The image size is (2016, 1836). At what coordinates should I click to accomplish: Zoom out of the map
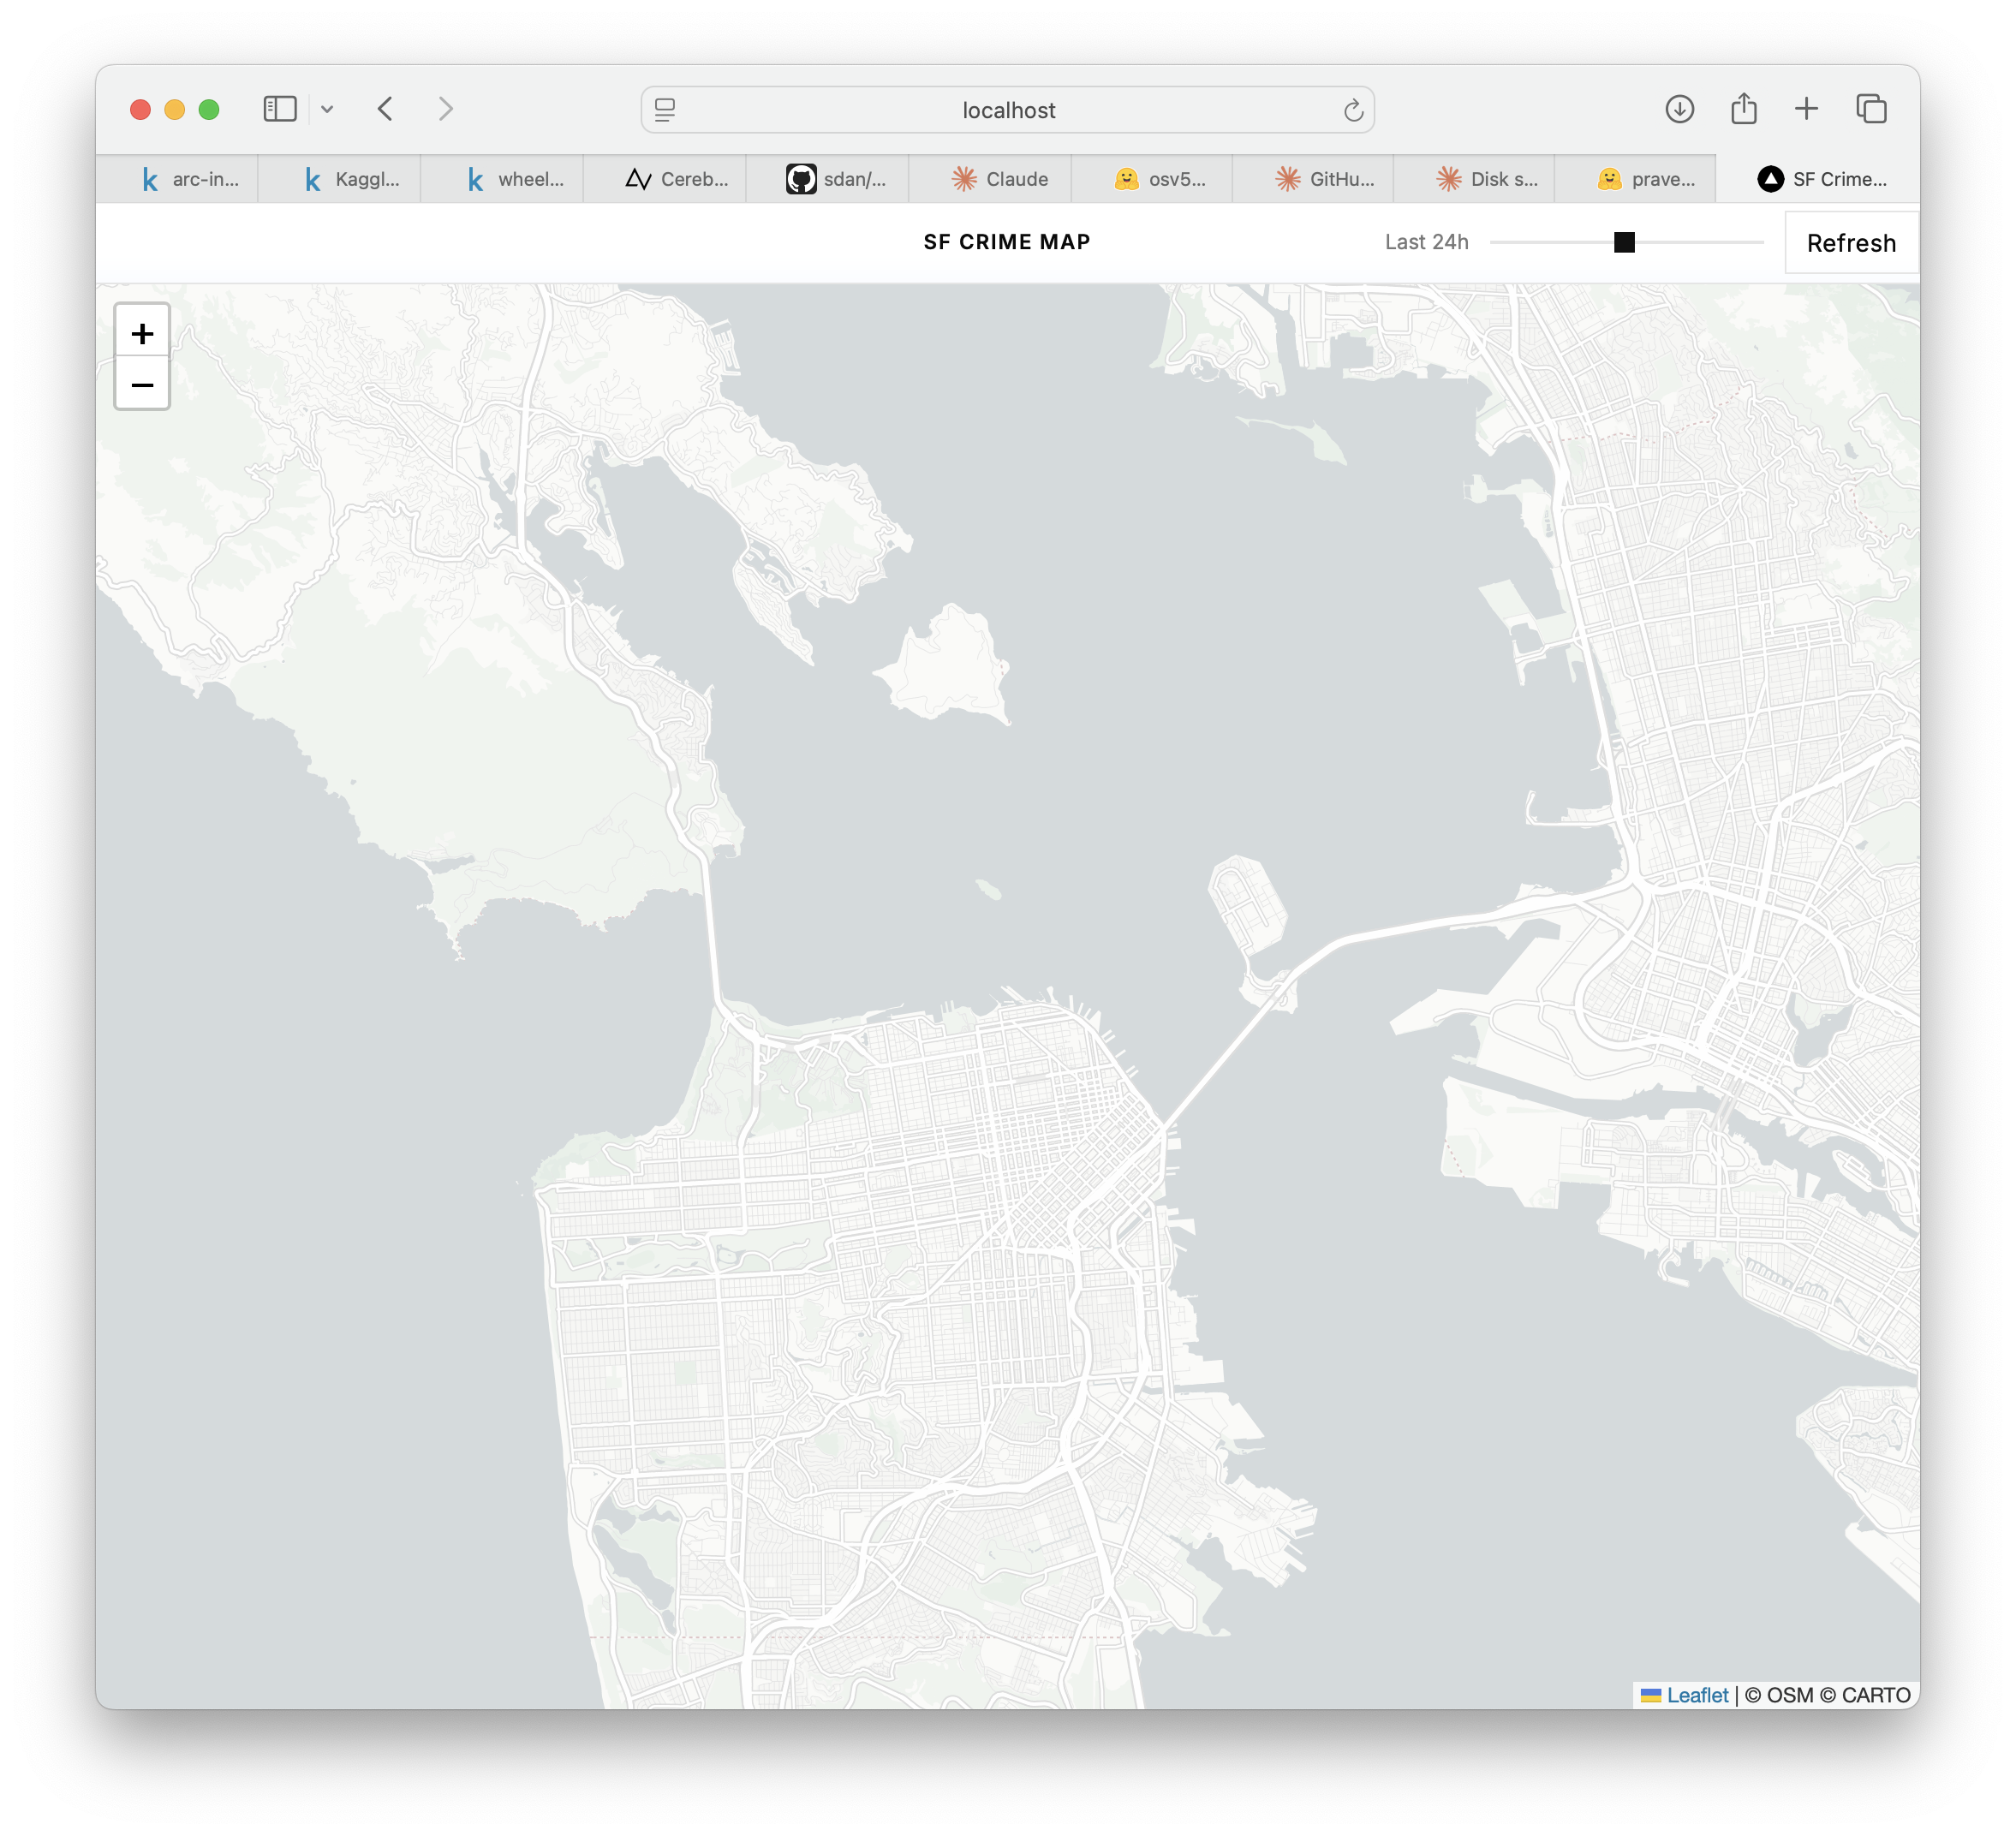142,385
